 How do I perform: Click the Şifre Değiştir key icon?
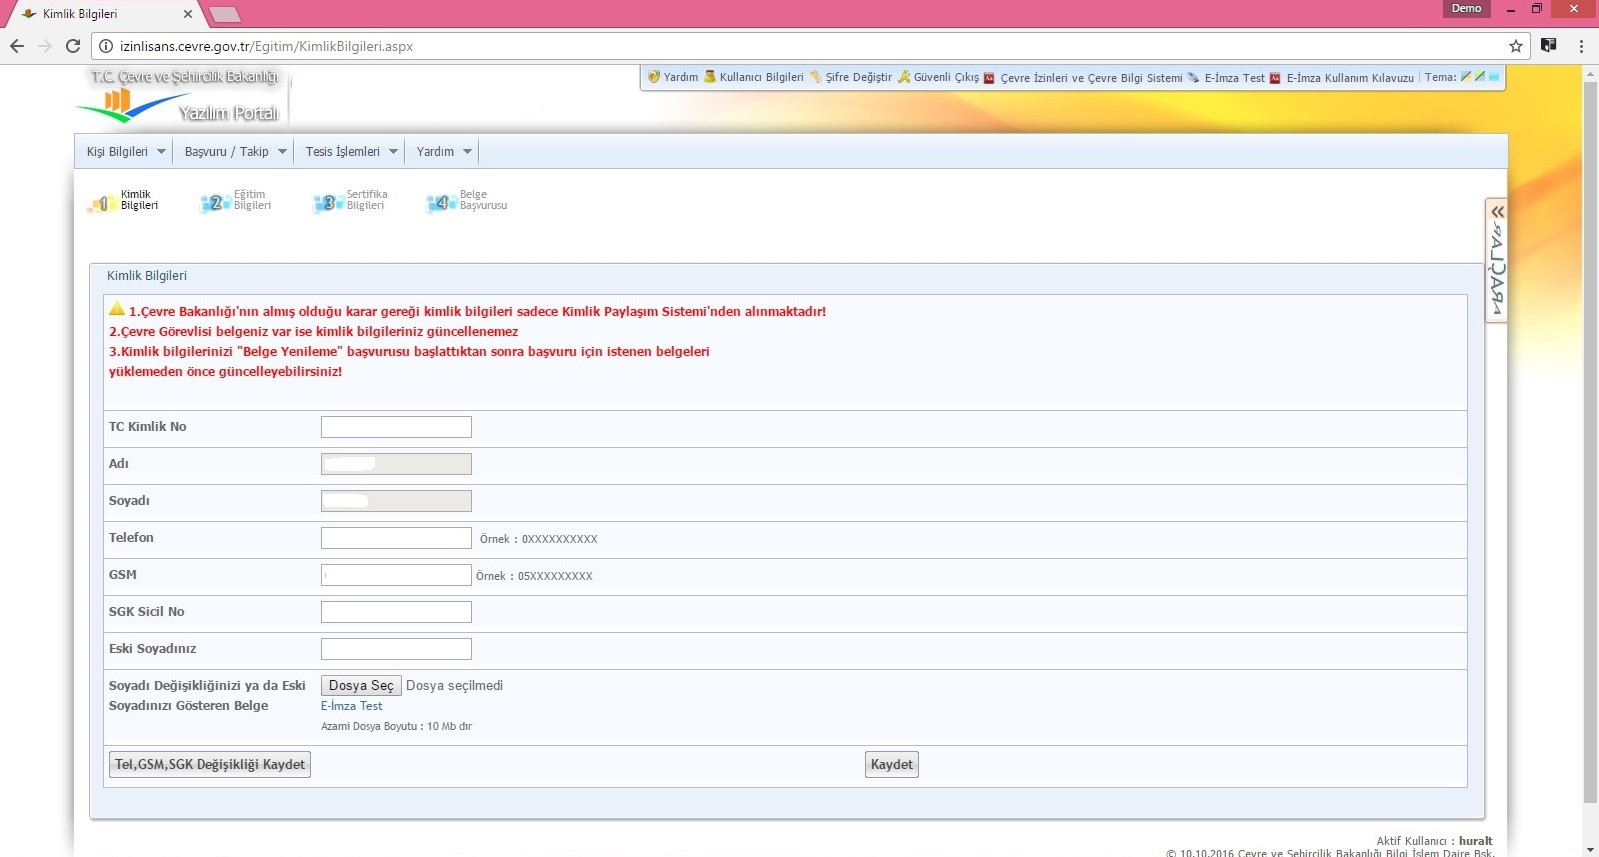[816, 77]
